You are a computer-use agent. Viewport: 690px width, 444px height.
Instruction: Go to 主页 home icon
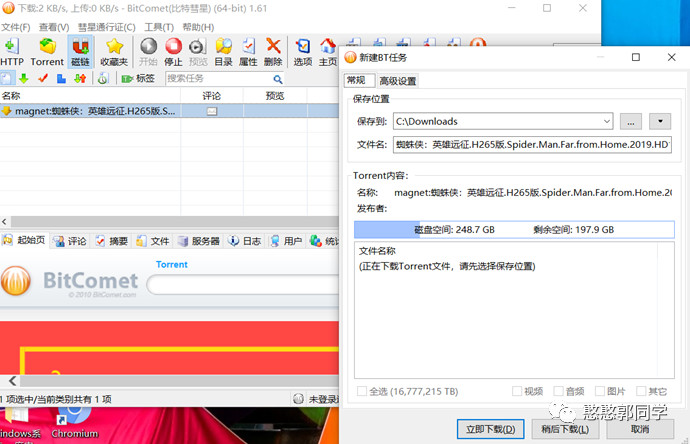pyautogui.click(x=328, y=52)
